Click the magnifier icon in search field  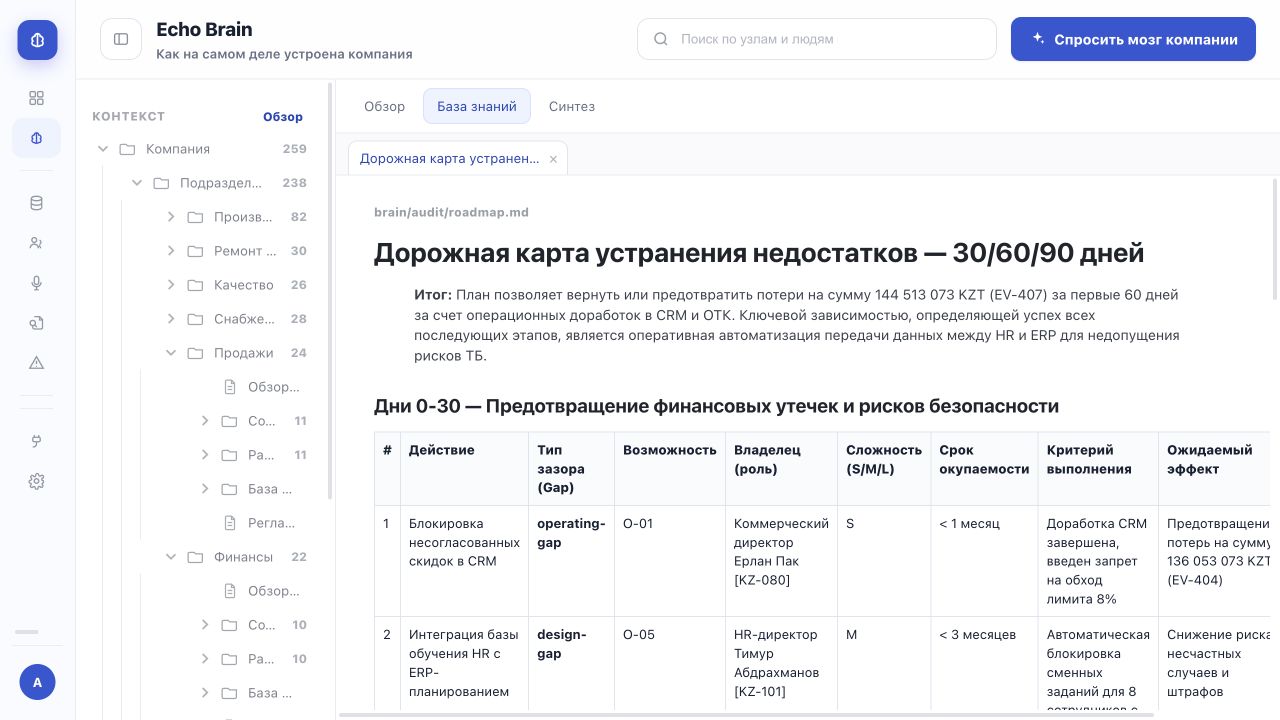pos(661,39)
